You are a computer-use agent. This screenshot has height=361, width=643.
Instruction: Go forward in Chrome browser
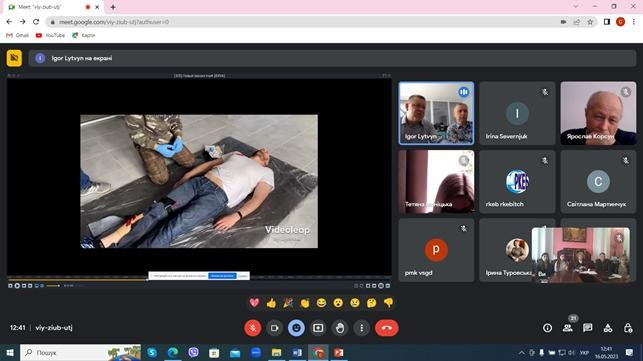click(23, 22)
